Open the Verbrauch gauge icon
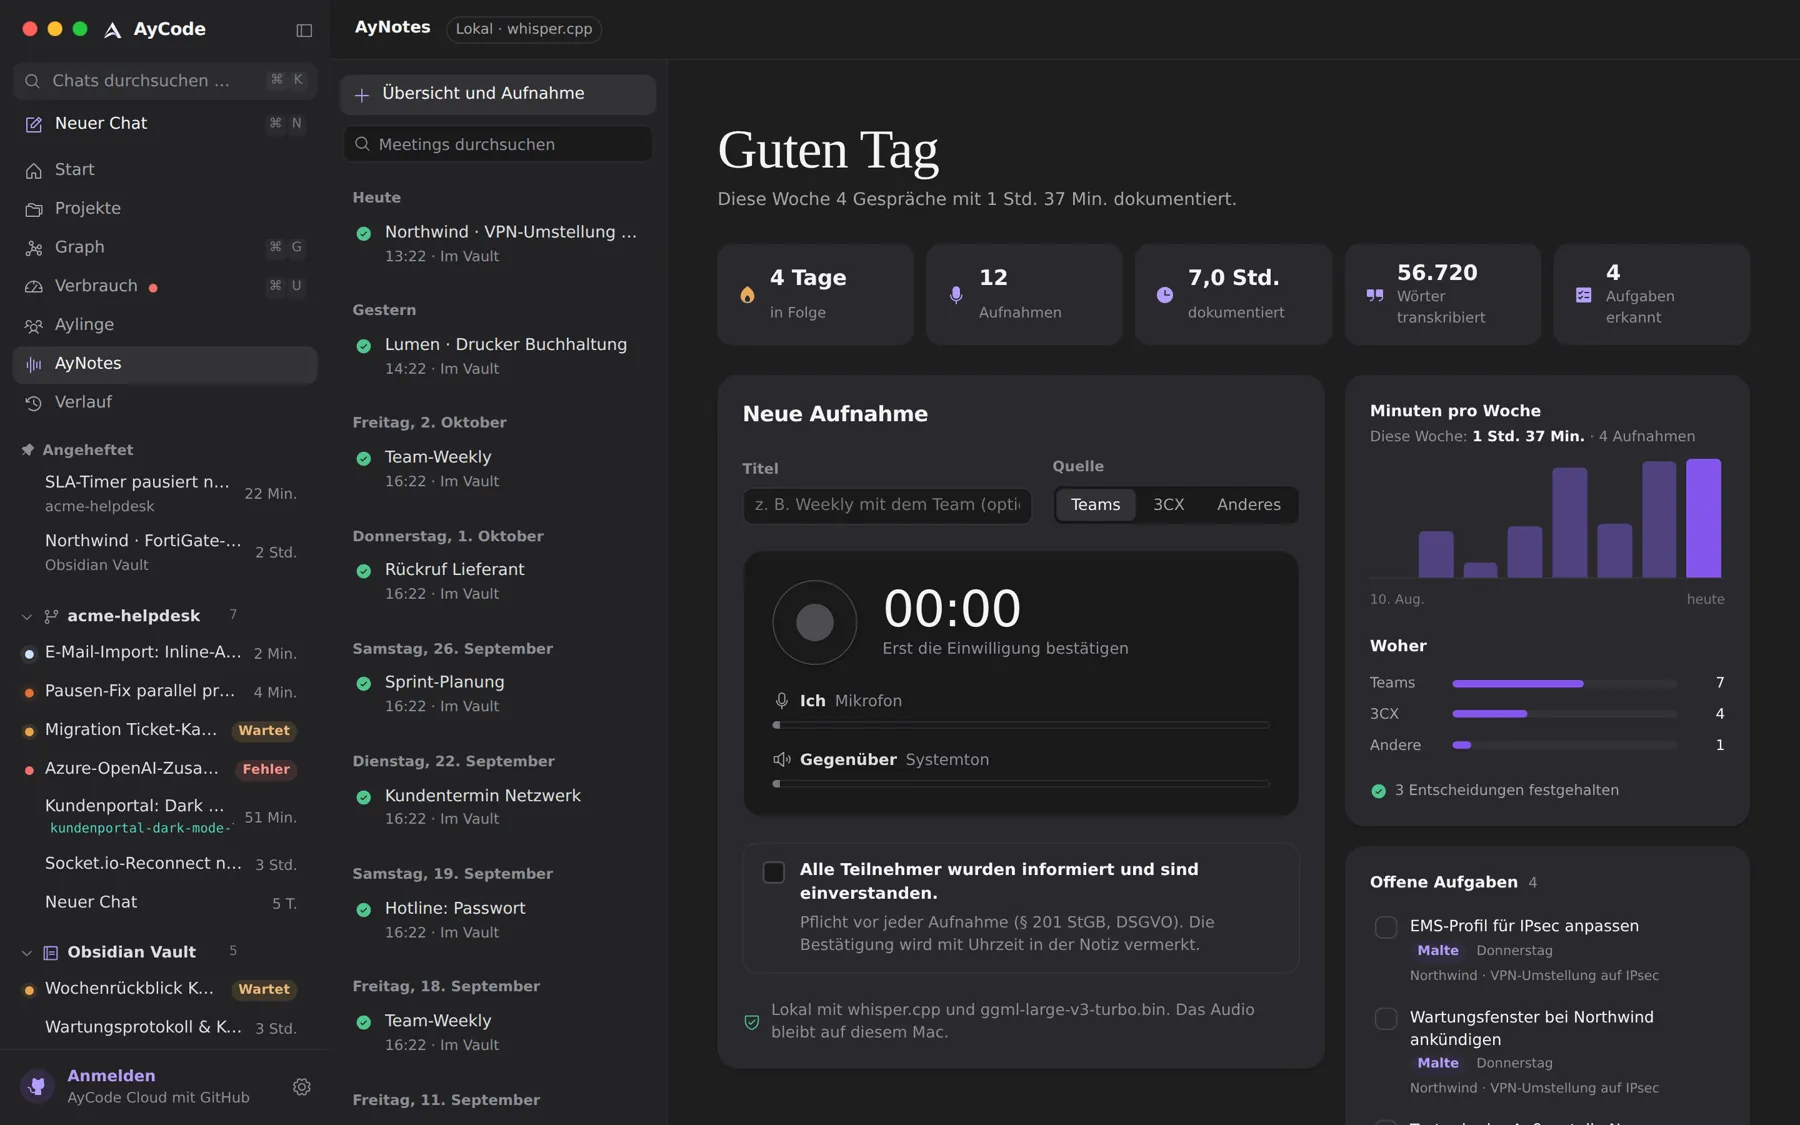Image resolution: width=1800 pixels, height=1125 pixels. tap(34, 287)
